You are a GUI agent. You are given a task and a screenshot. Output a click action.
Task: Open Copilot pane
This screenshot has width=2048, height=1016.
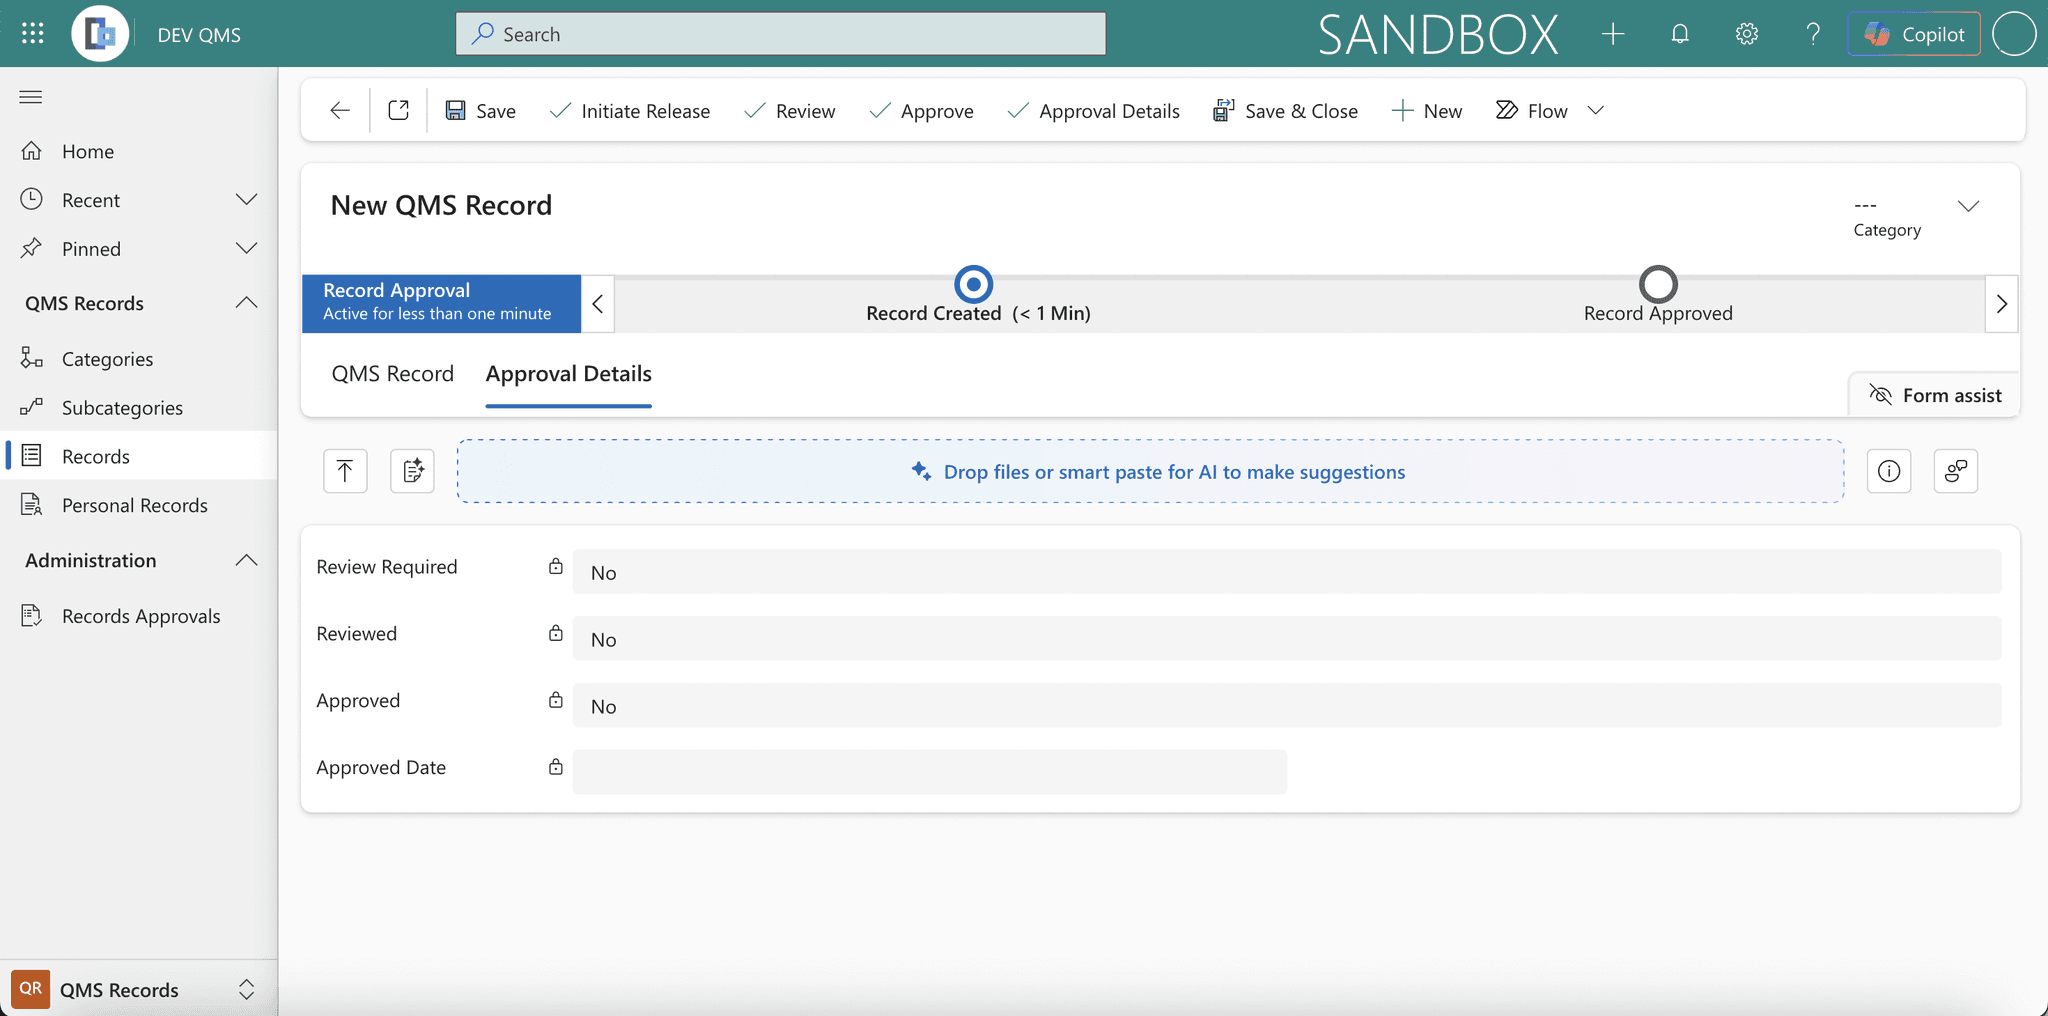(1914, 34)
